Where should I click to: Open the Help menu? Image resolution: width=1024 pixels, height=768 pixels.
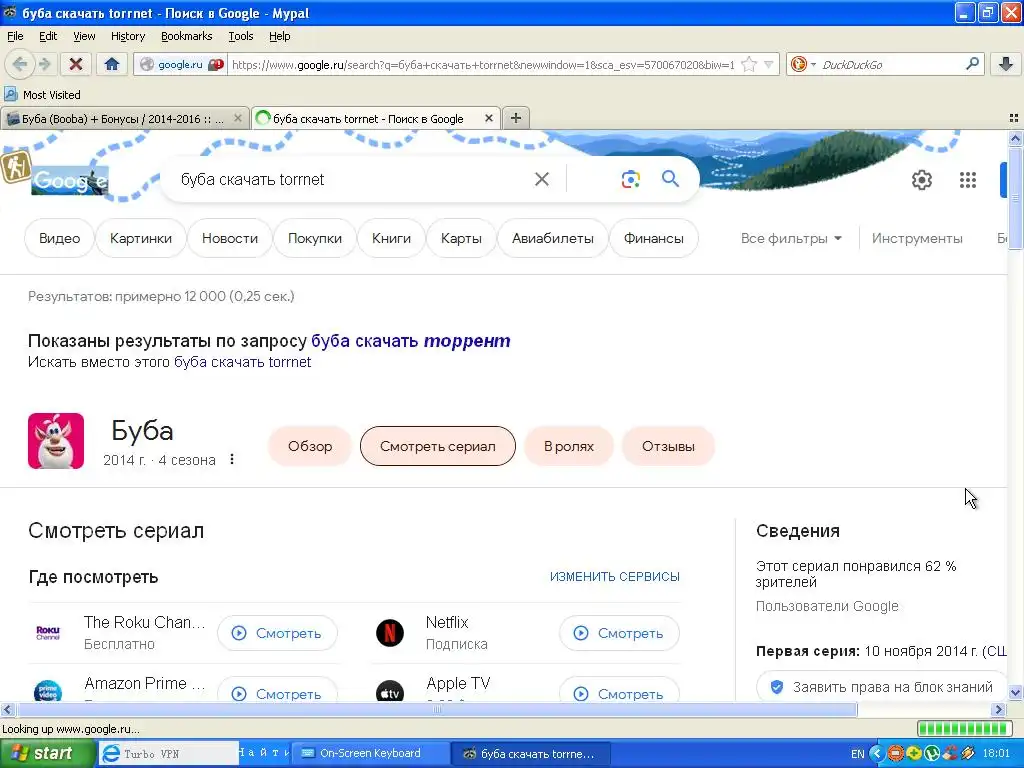pos(280,36)
